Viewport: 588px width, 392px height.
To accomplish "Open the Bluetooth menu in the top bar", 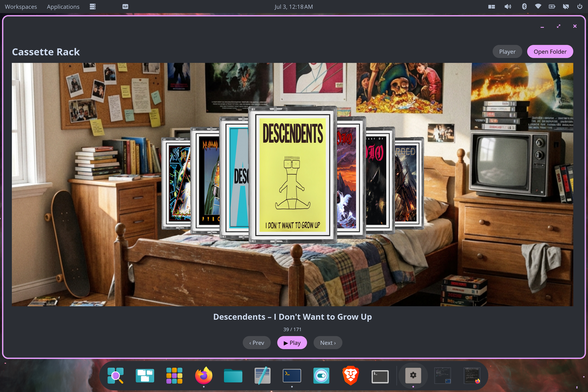I will pyautogui.click(x=524, y=7).
